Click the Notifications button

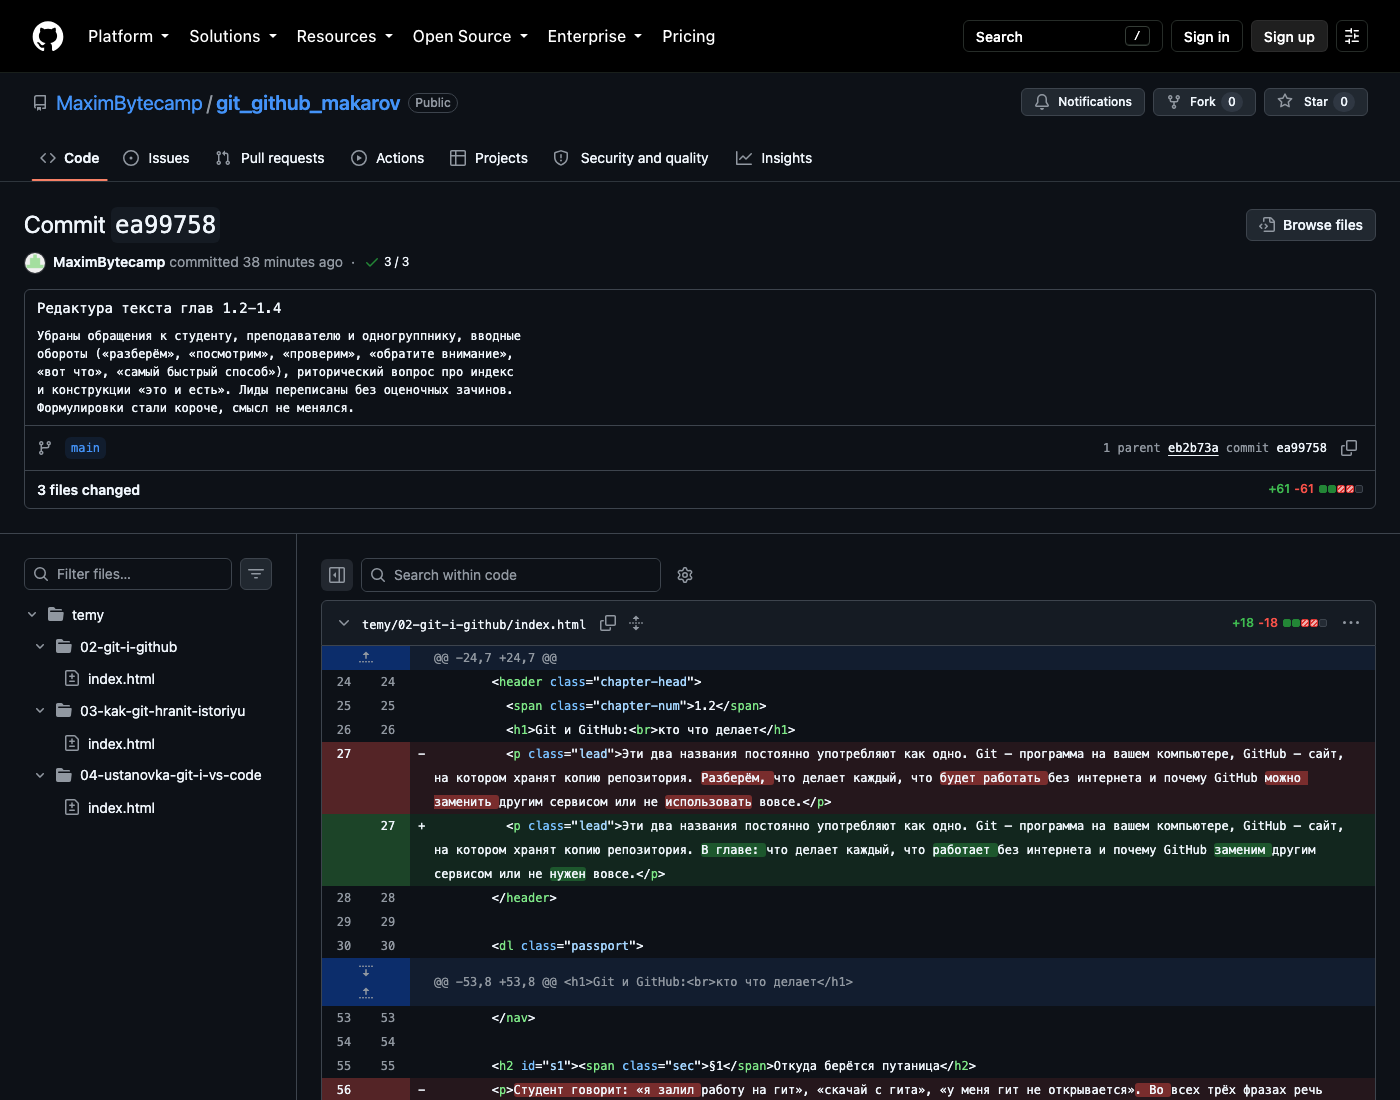coord(1083,102)
